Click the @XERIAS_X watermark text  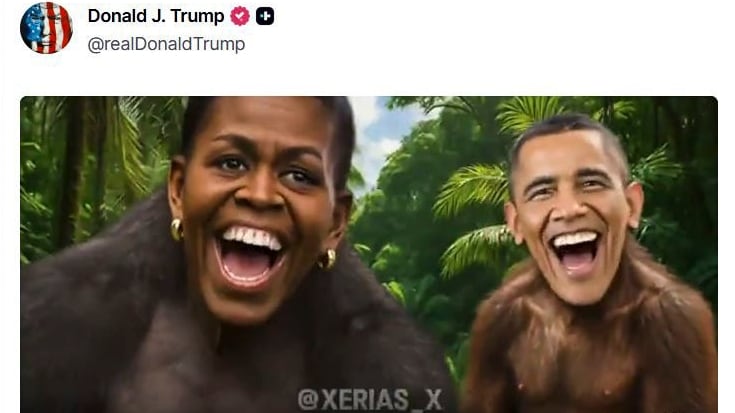coord(370,399)
